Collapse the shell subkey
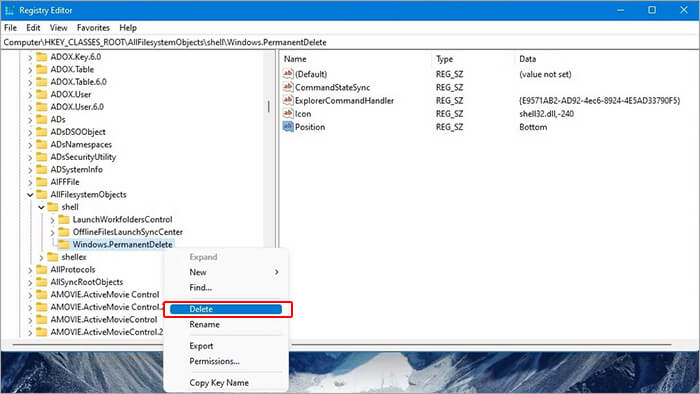 [41, 207]
